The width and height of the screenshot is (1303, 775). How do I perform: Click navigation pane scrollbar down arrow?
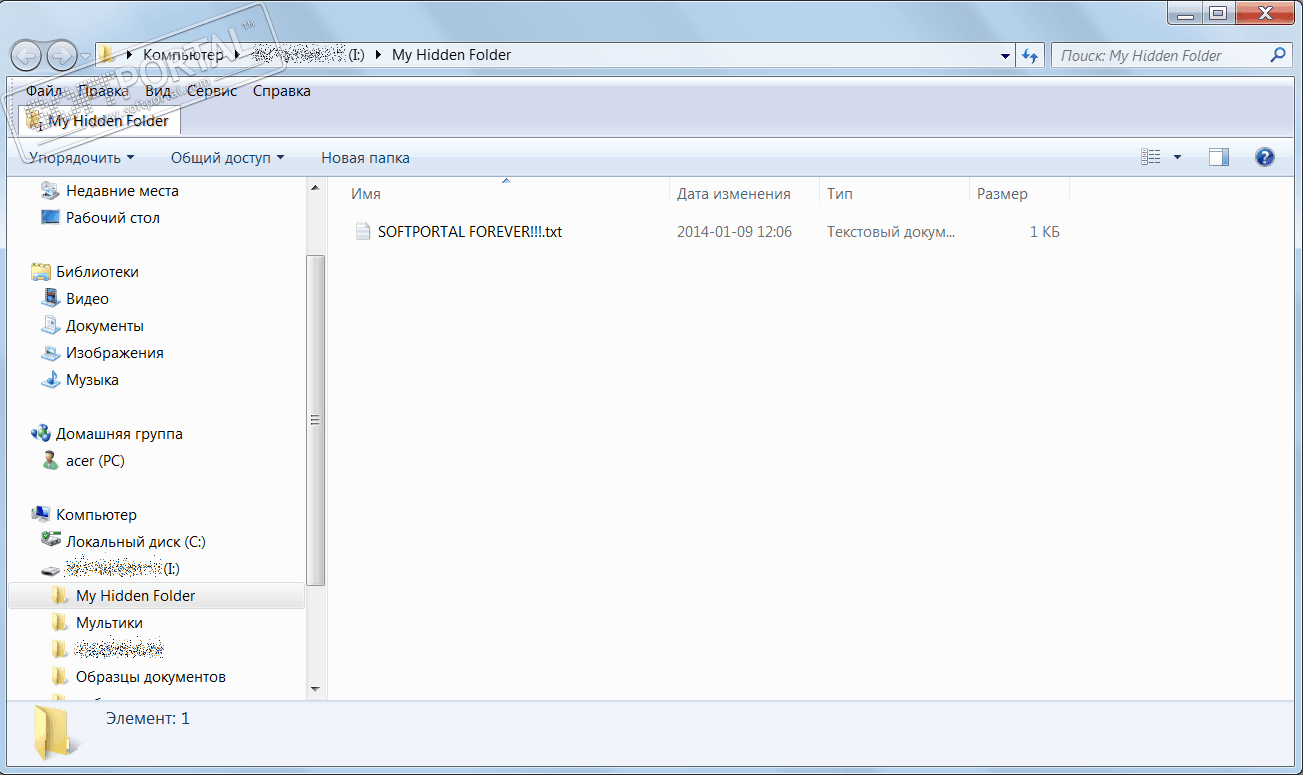point(315,689)
